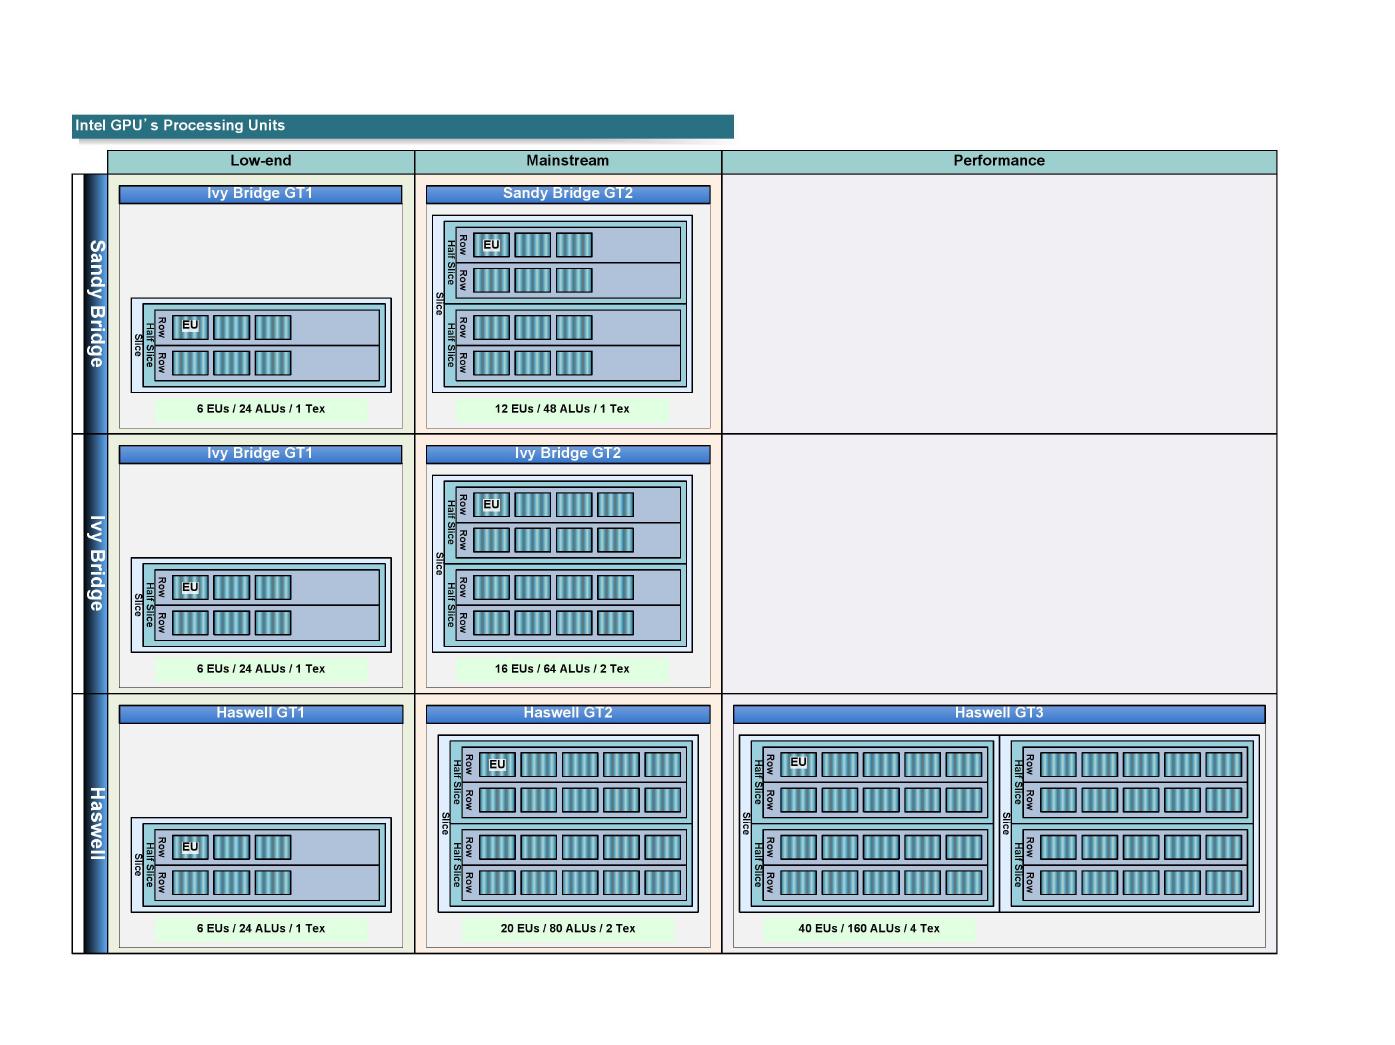Click labeled EU block in Sandy Bridge row's GT1
1395x1045 pixels.
tap(190, 328)
